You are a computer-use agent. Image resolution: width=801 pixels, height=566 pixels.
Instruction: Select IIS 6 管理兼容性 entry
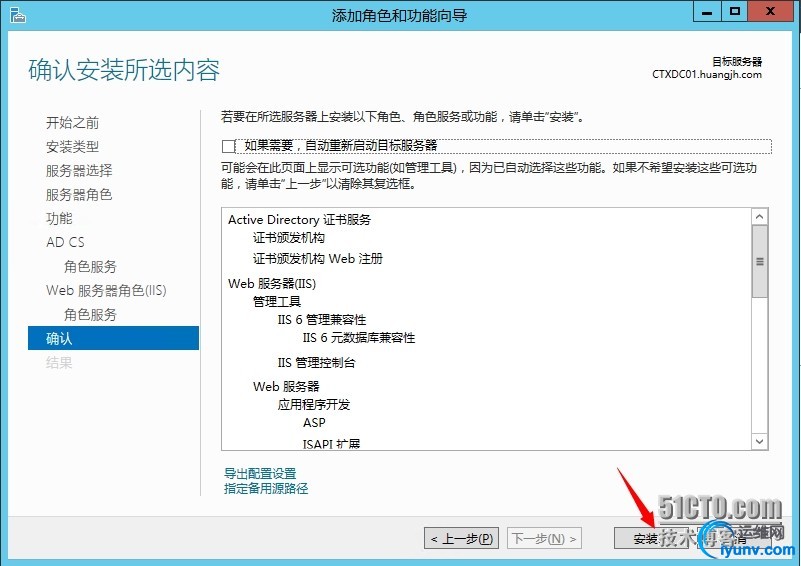coord(322,320)
